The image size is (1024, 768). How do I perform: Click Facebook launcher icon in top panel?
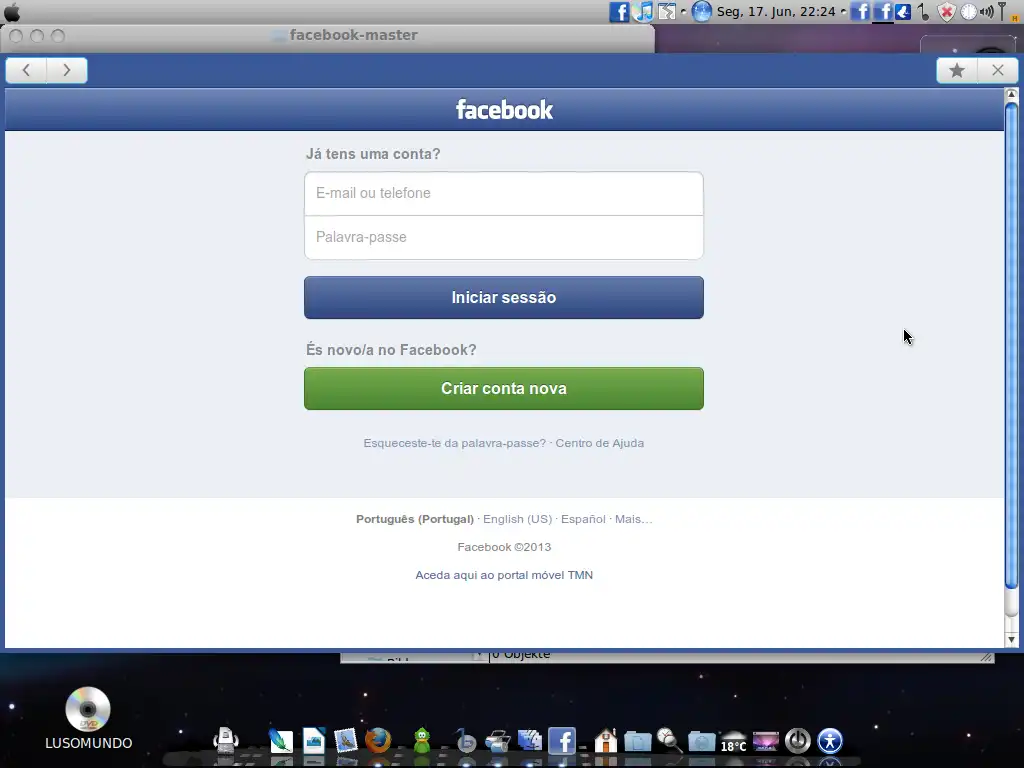pos(618,12)
